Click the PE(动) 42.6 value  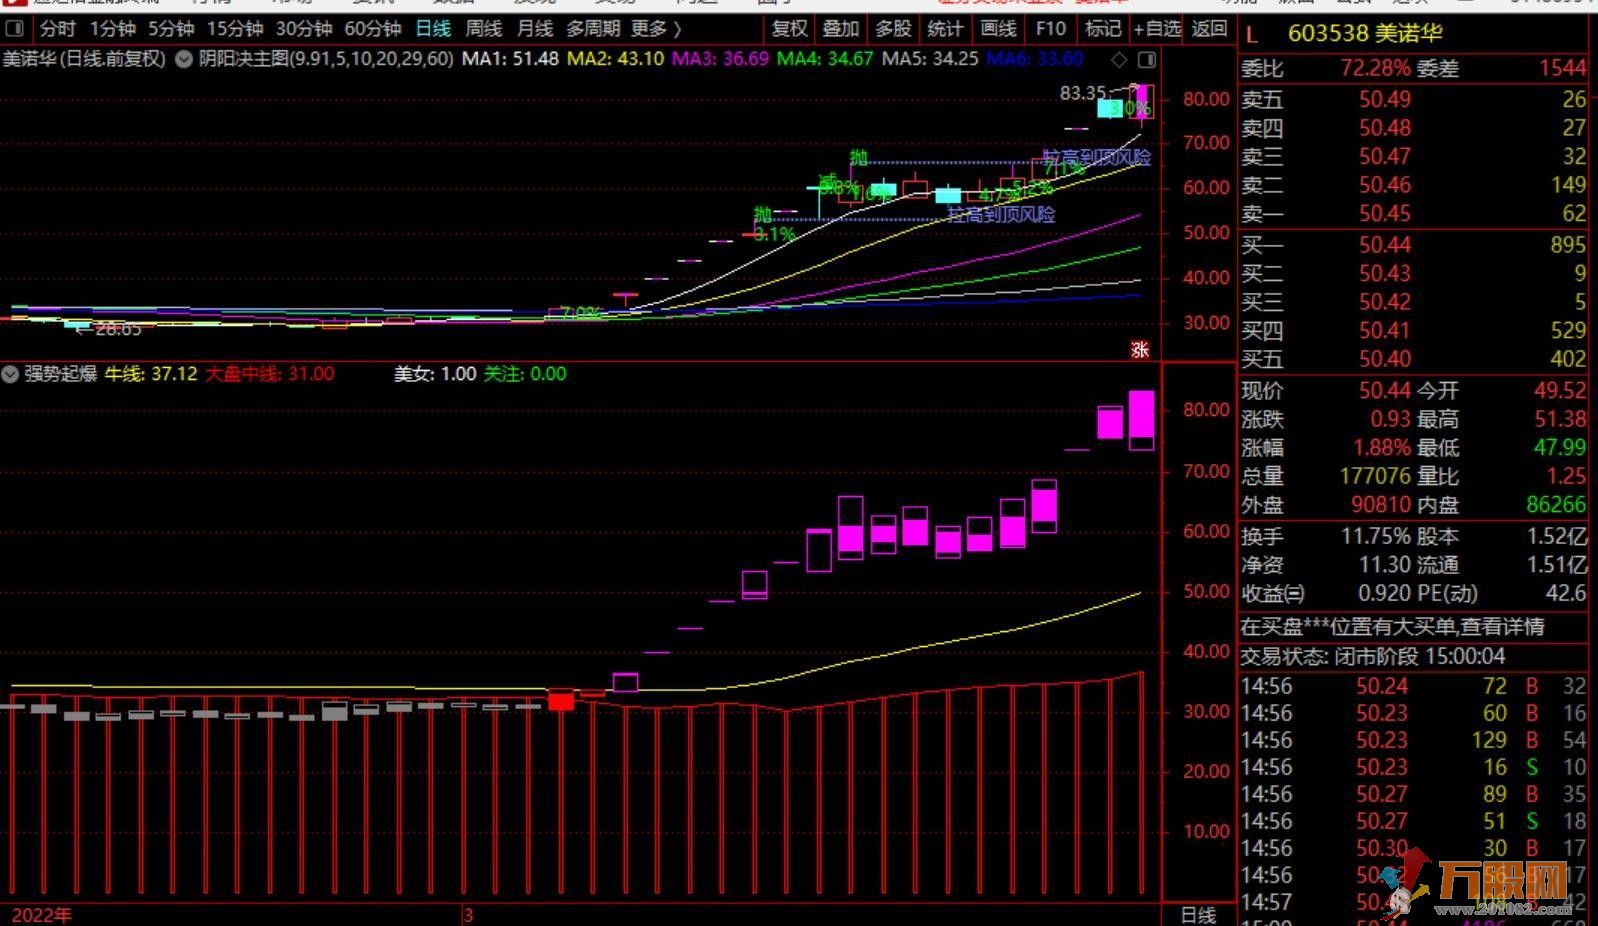tap(1566, 594)
